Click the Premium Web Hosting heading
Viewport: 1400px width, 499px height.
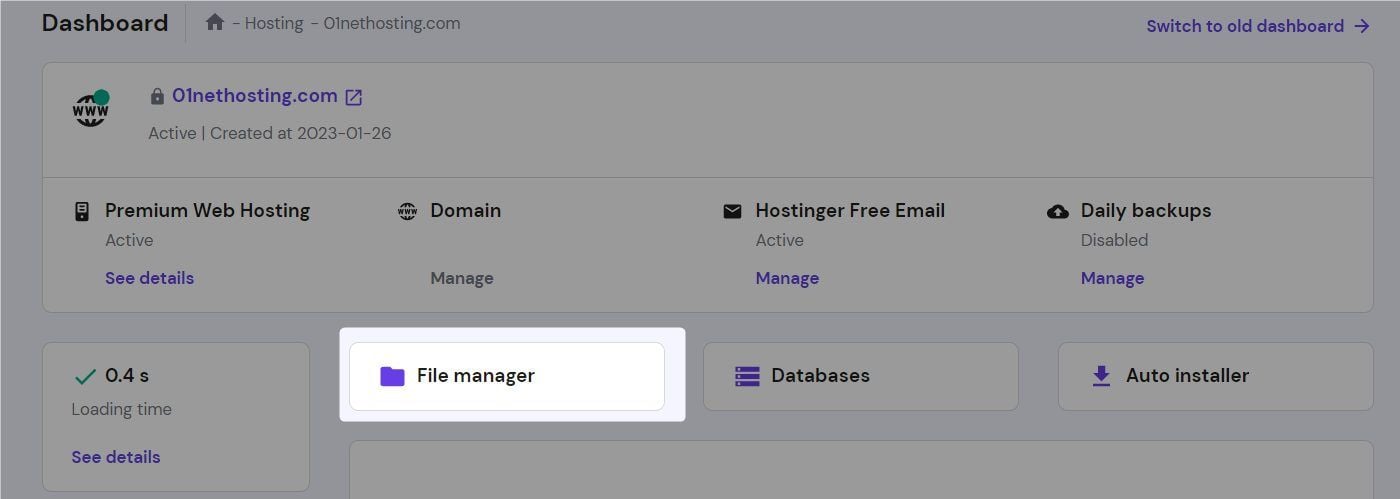click(207, 211)
